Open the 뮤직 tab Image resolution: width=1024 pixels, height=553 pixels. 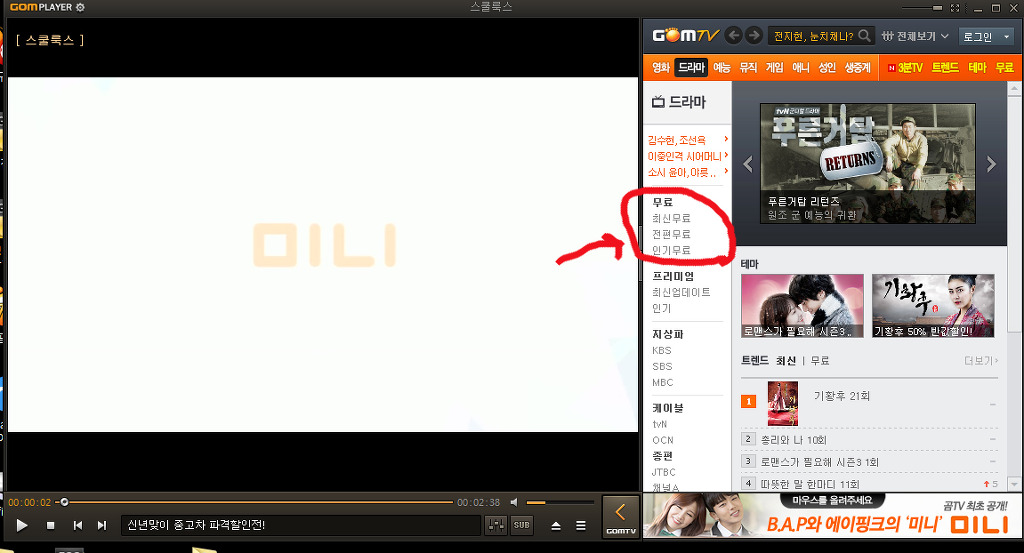(x=748, y=67)
